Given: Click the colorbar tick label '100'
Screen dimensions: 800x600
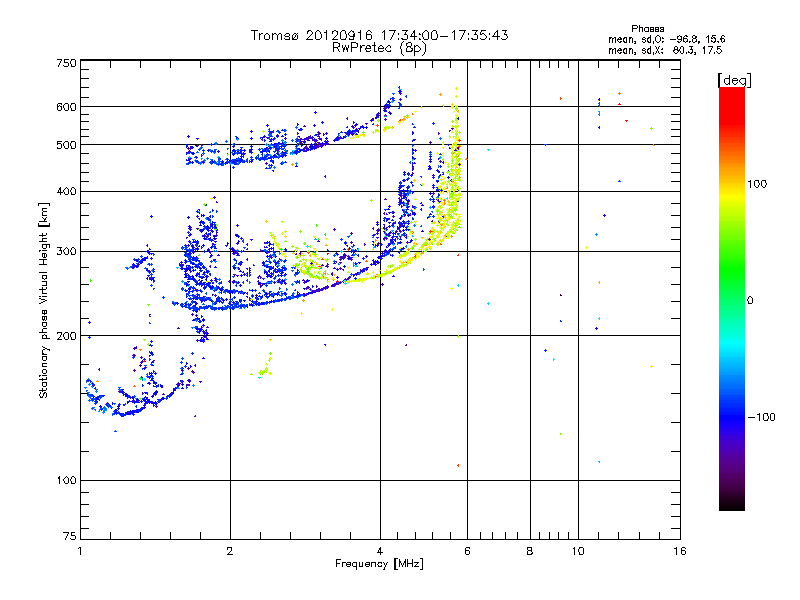Looking at the screenshot, I should tap(757, 184).
